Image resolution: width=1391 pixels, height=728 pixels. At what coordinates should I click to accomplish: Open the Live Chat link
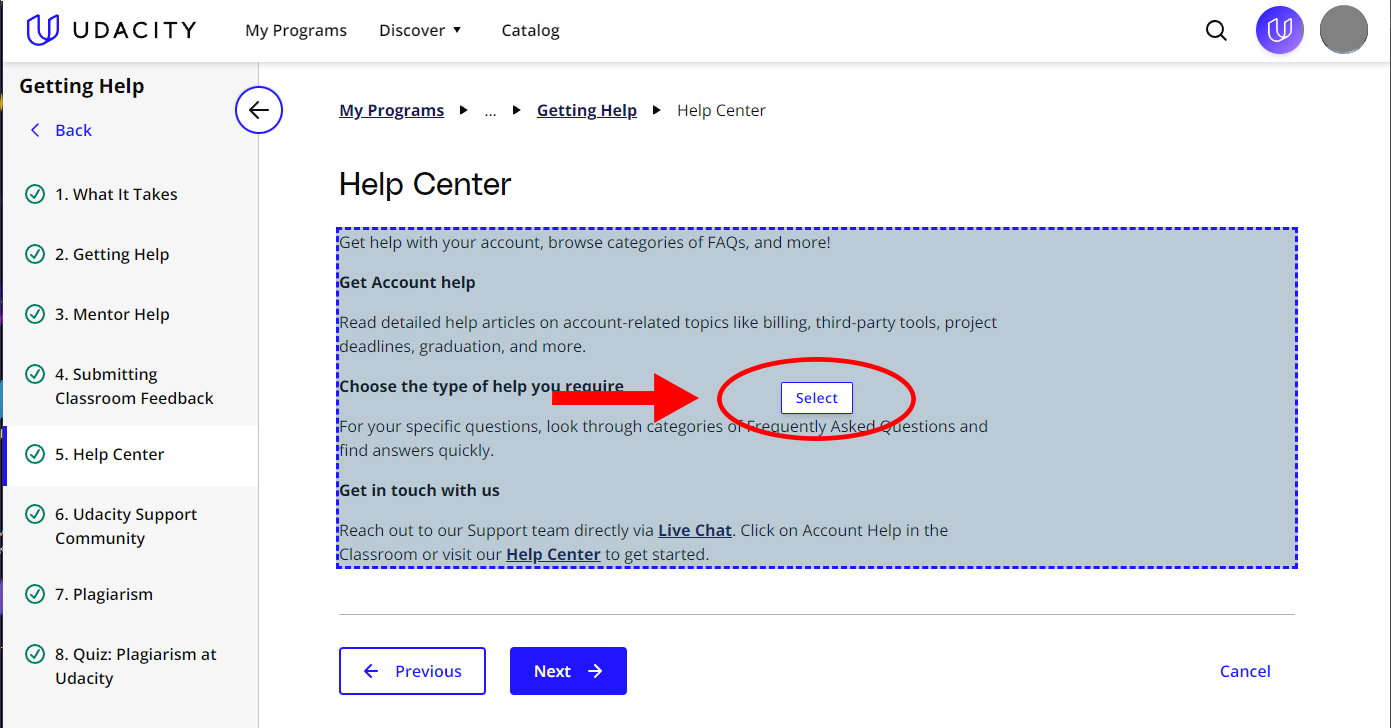[695, 530]
